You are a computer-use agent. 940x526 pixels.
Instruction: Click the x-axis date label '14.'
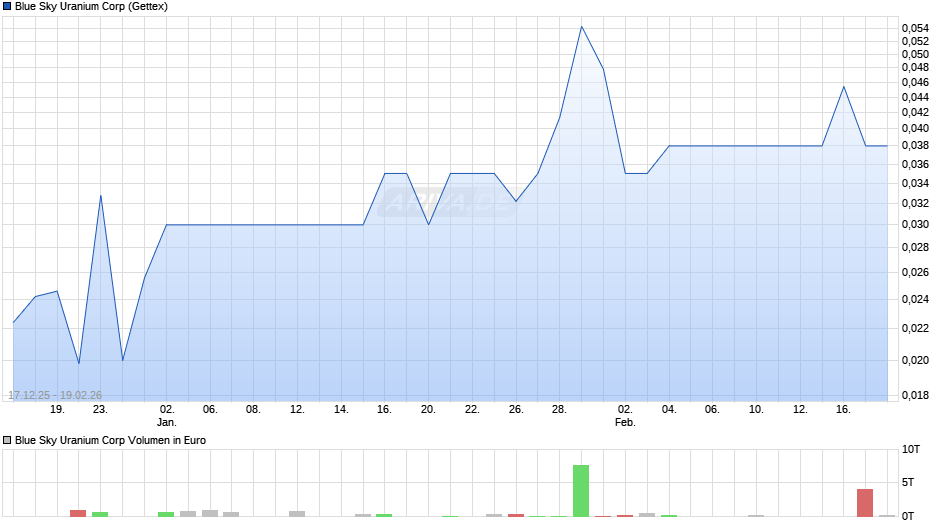click(x=341, y=410)
